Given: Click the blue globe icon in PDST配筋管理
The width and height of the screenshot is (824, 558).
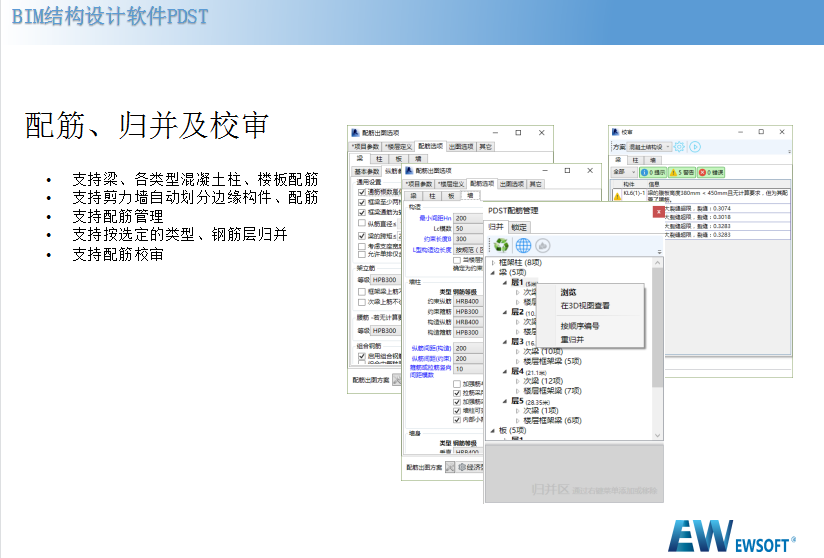Looking at the screenshot, I should (523, 245).
